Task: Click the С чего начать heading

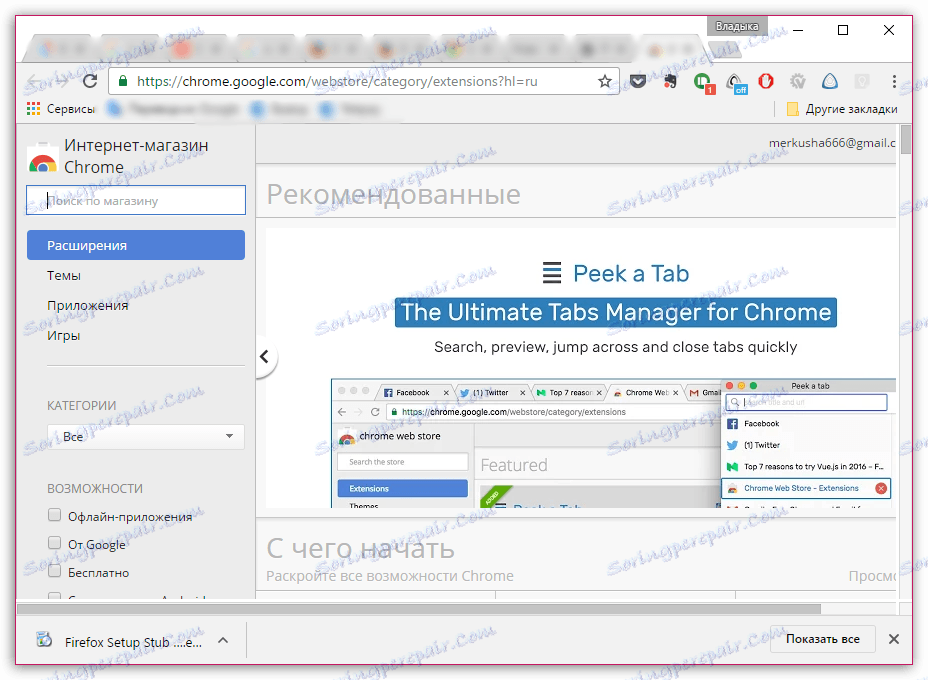Action: [360, 549]
